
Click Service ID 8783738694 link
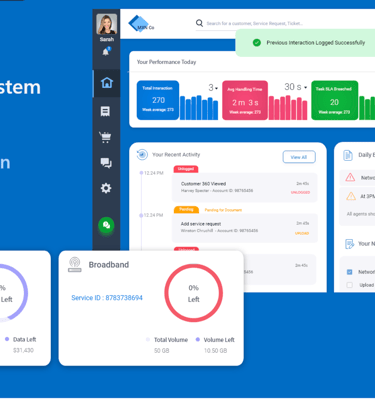(107, 298)
